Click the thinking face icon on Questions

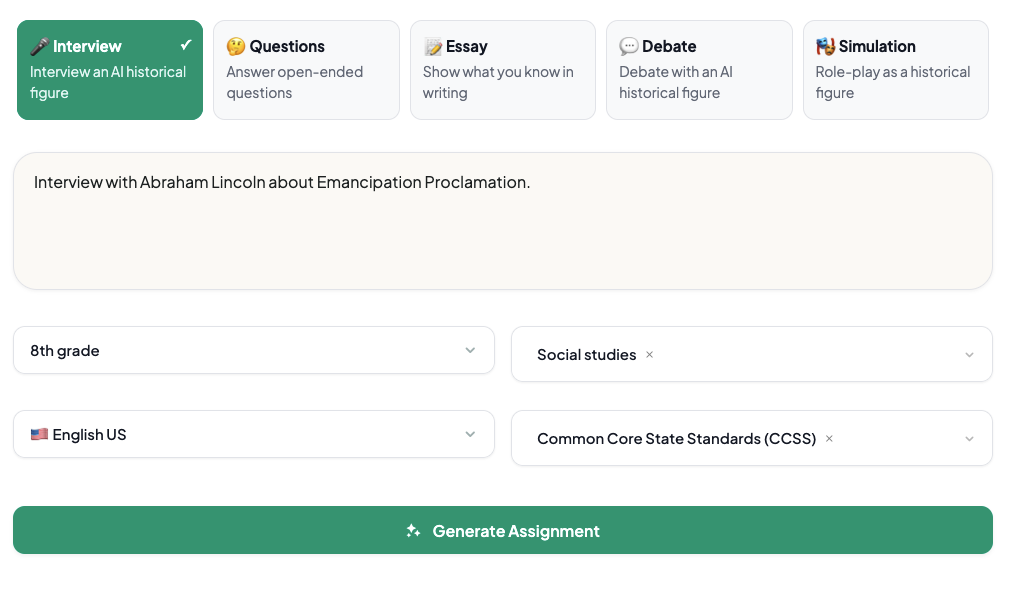tap(236, 47)
